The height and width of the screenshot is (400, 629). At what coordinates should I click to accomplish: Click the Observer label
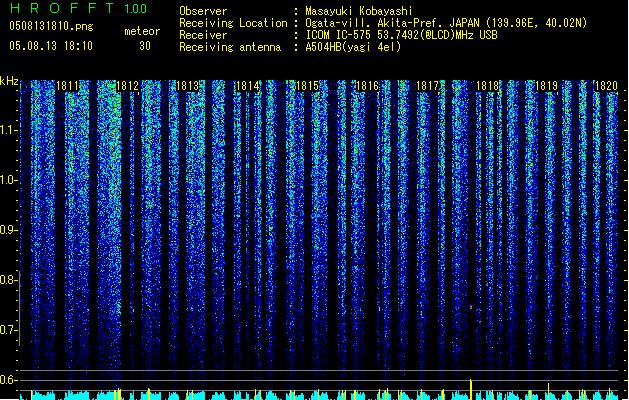203,11
